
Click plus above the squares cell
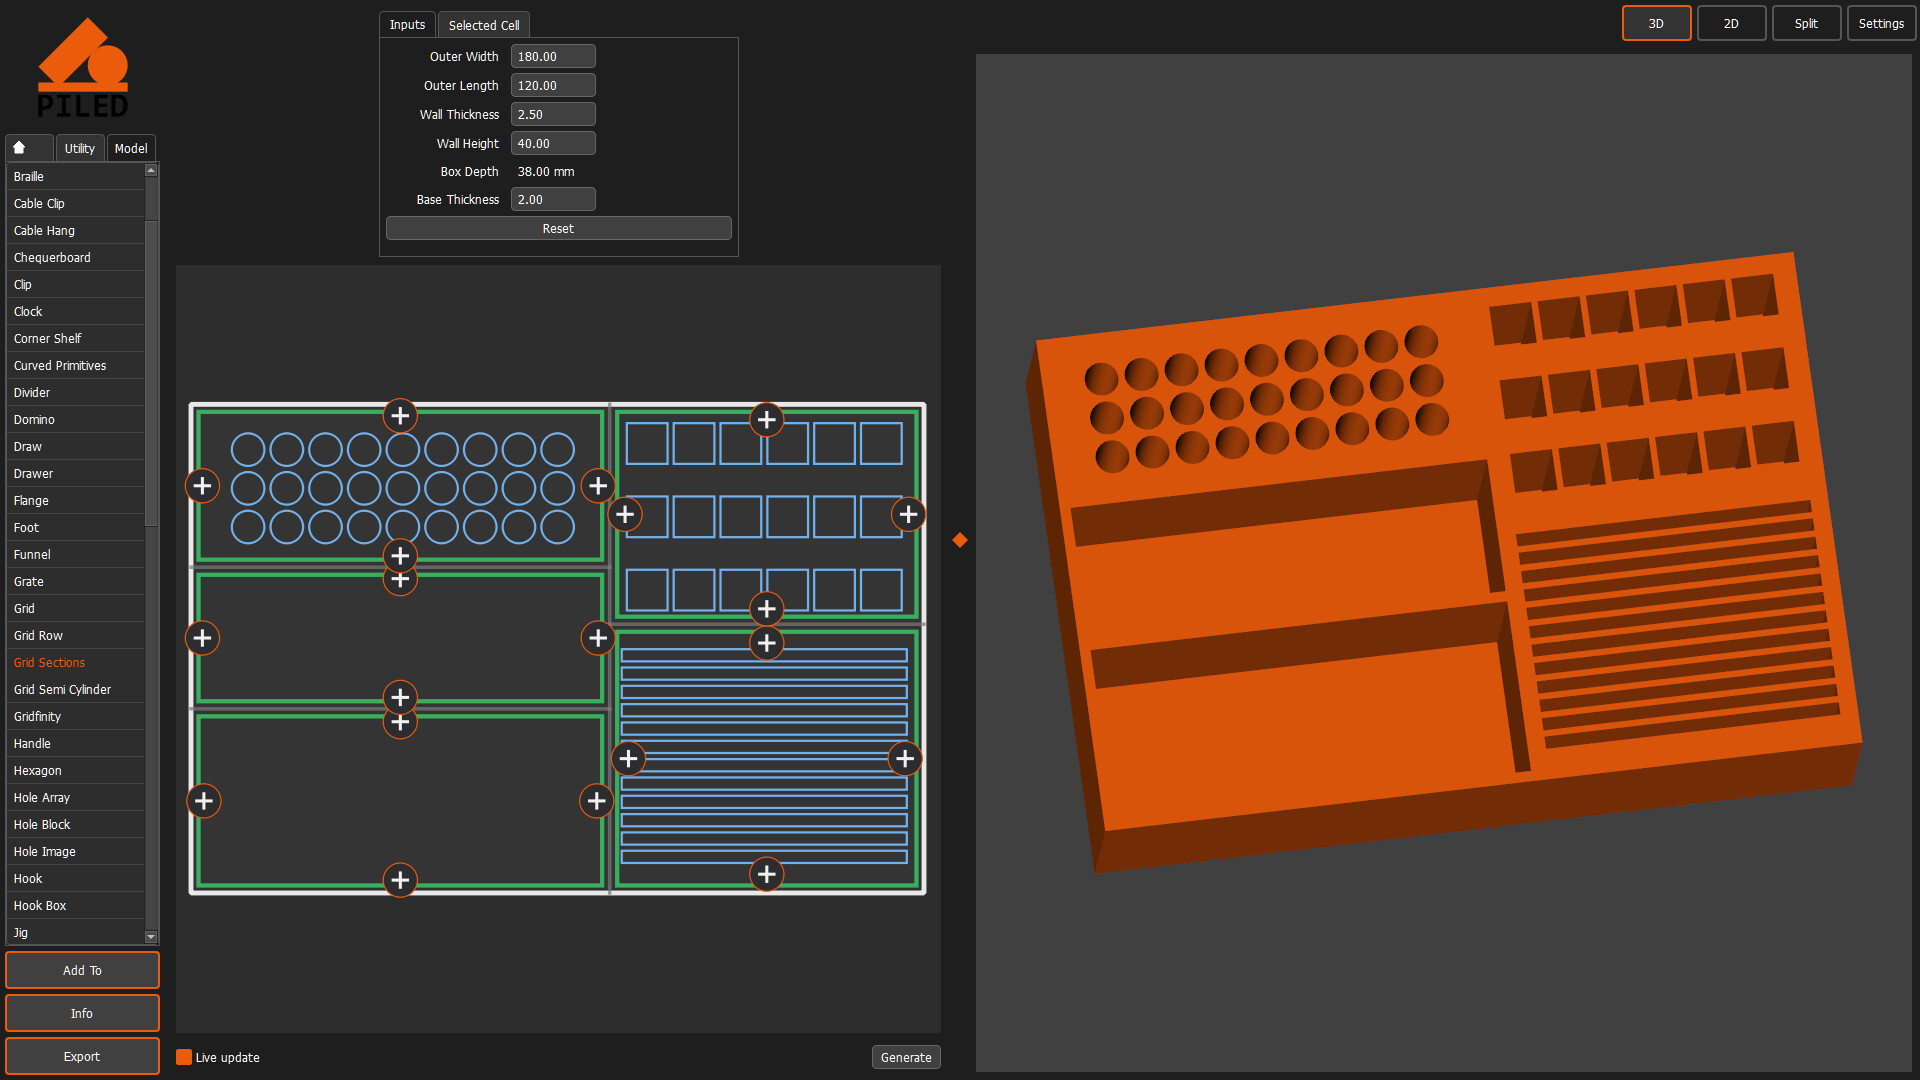coord(767,420)
